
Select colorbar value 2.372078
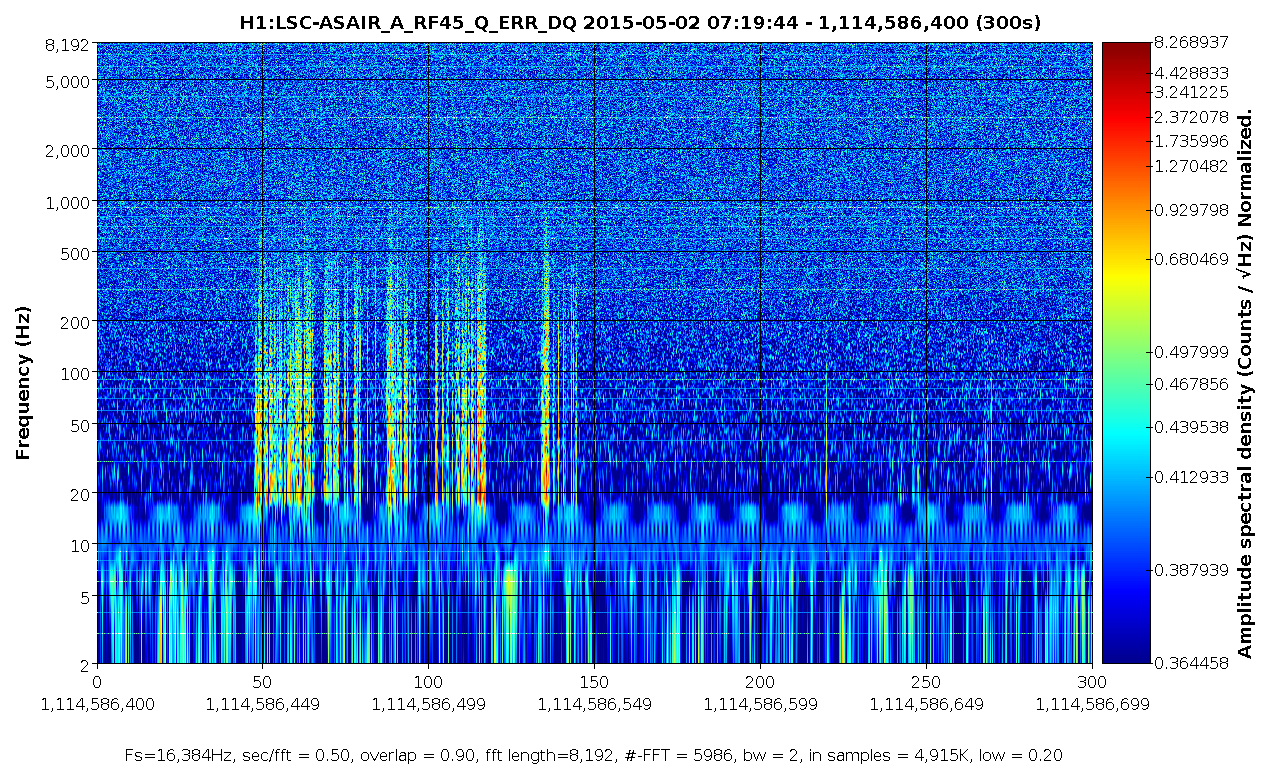tap(1190, 117)
